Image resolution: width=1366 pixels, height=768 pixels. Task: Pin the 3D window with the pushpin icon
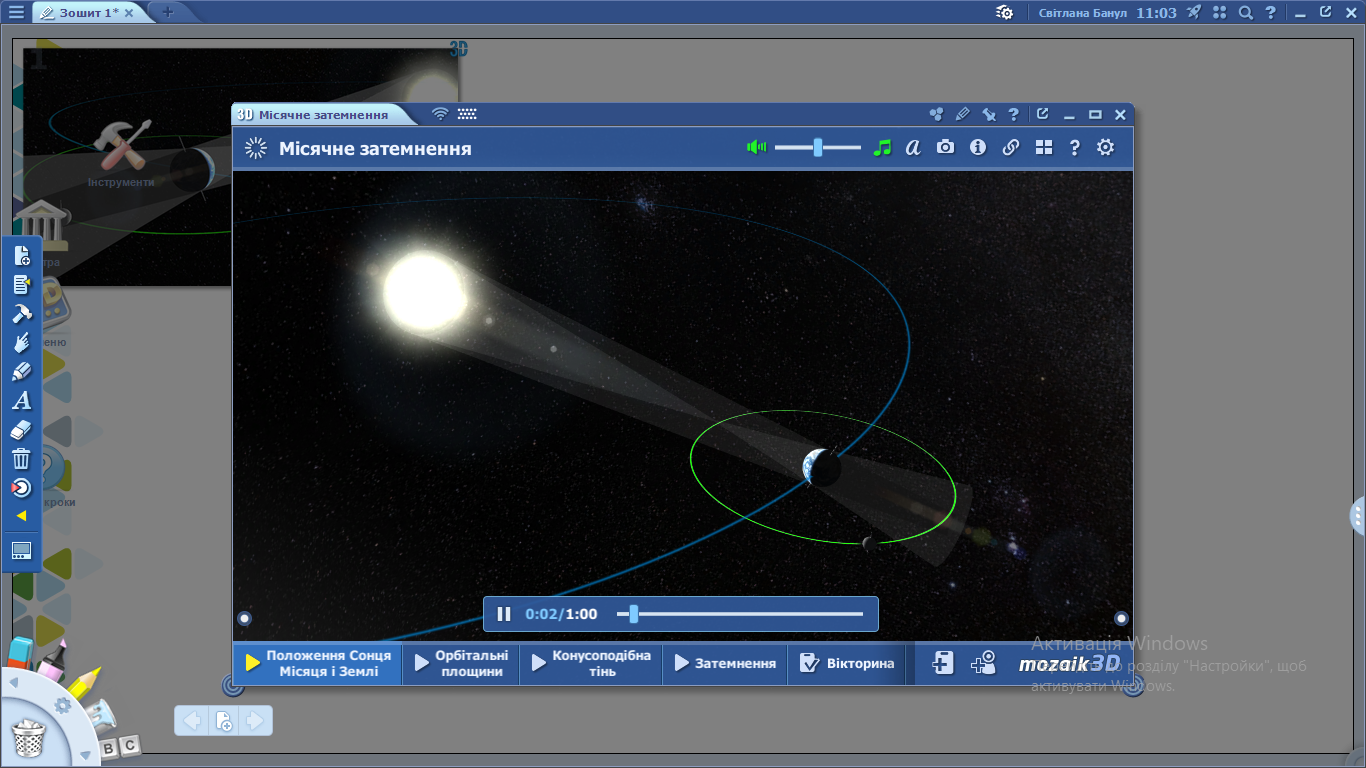(x=988, y=115)
